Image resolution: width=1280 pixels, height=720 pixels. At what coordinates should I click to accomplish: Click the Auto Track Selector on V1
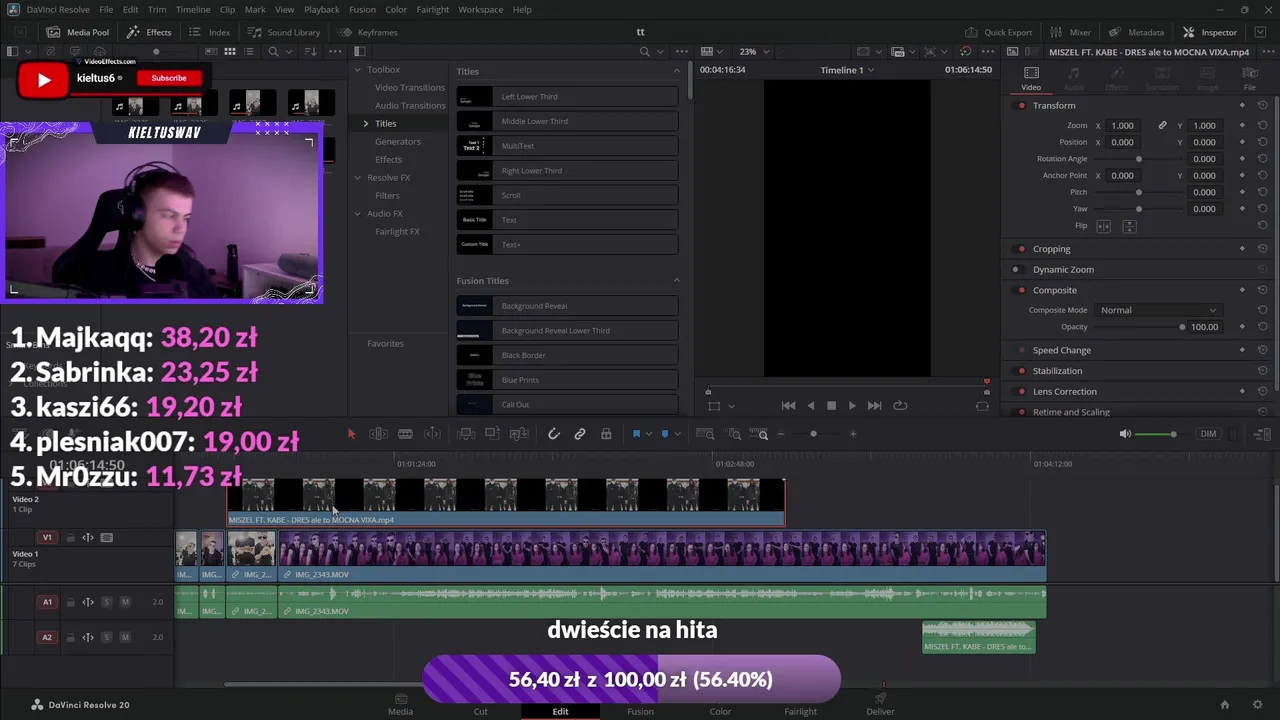[88, 537]
